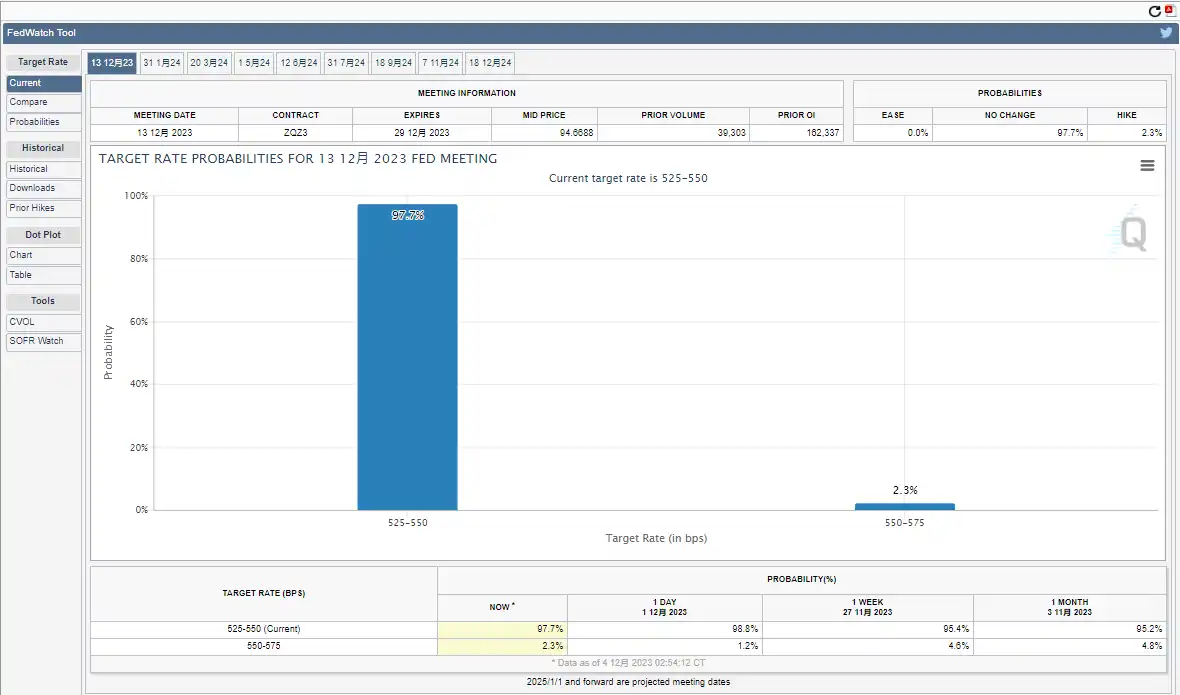Viewport: 1180px width, 695px height.
Task: Open the PDF export icon
Action: click(x=1170, y=11)
